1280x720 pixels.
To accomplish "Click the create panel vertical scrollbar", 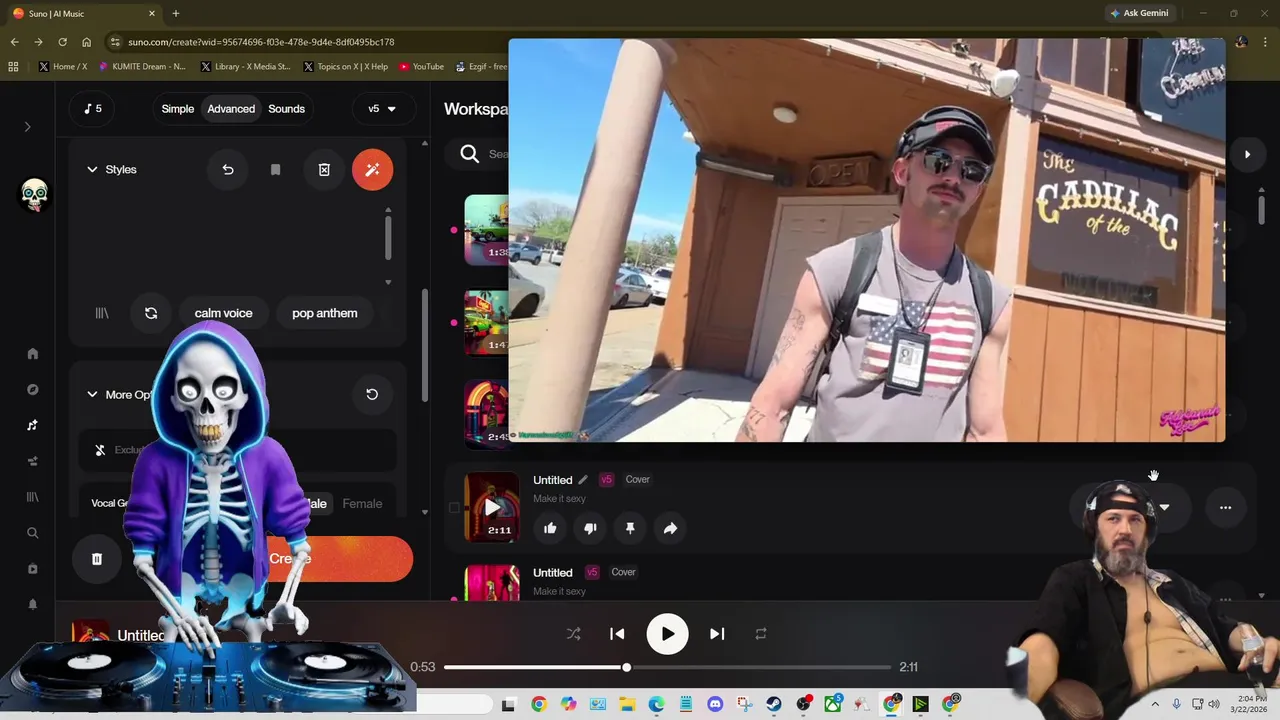I will tap(425, 345).
